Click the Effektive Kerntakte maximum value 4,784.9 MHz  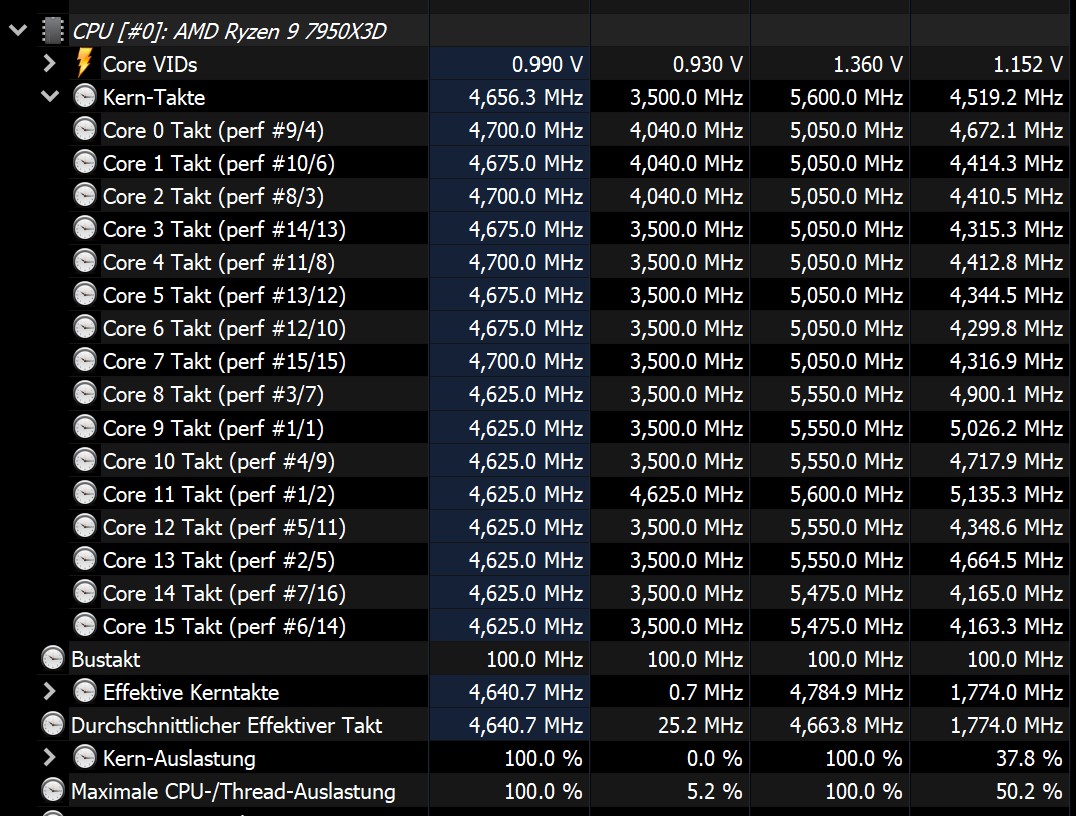pos(846,692)
